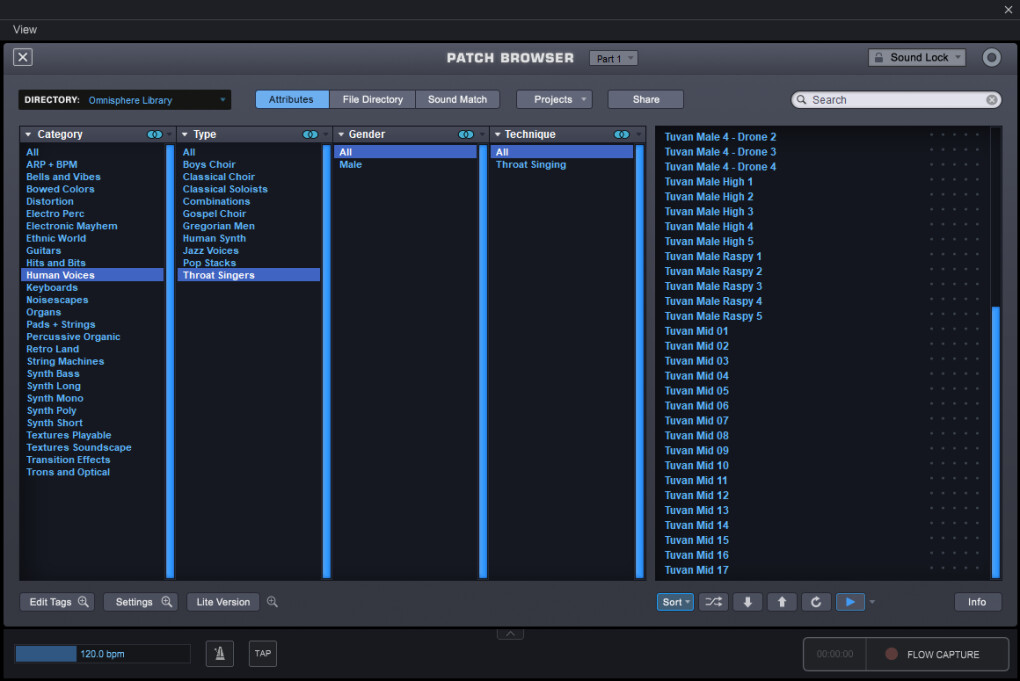
Task: Toggle the link icon in the Category header
Action: [x=155, y=134]
